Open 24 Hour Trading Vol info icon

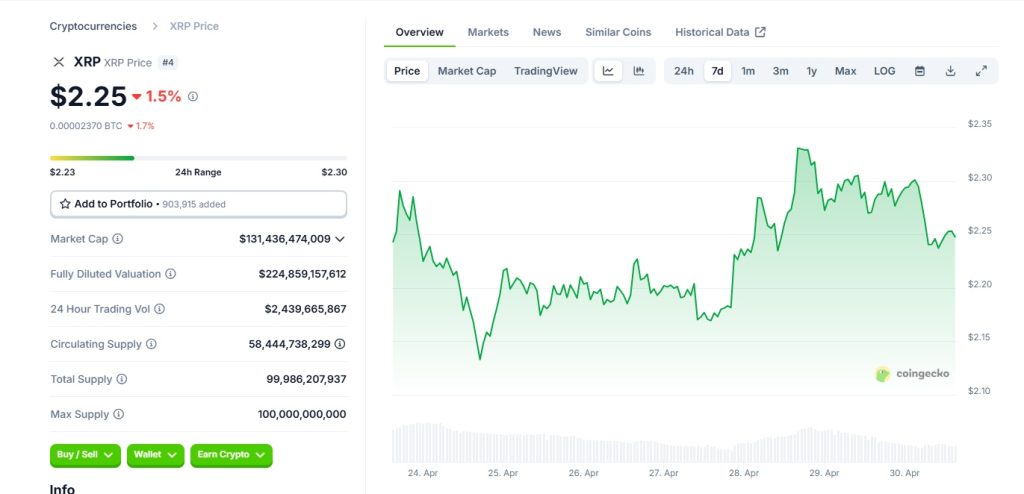point(159,309)
